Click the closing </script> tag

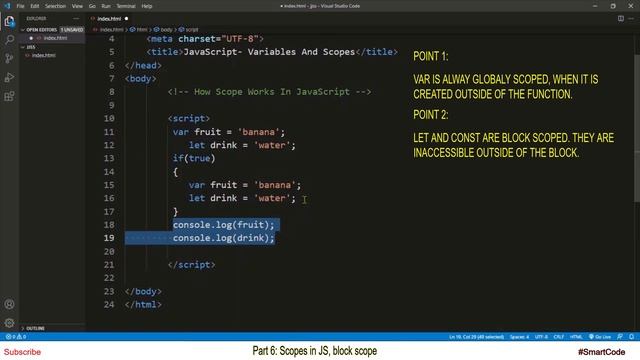point(191,264)
